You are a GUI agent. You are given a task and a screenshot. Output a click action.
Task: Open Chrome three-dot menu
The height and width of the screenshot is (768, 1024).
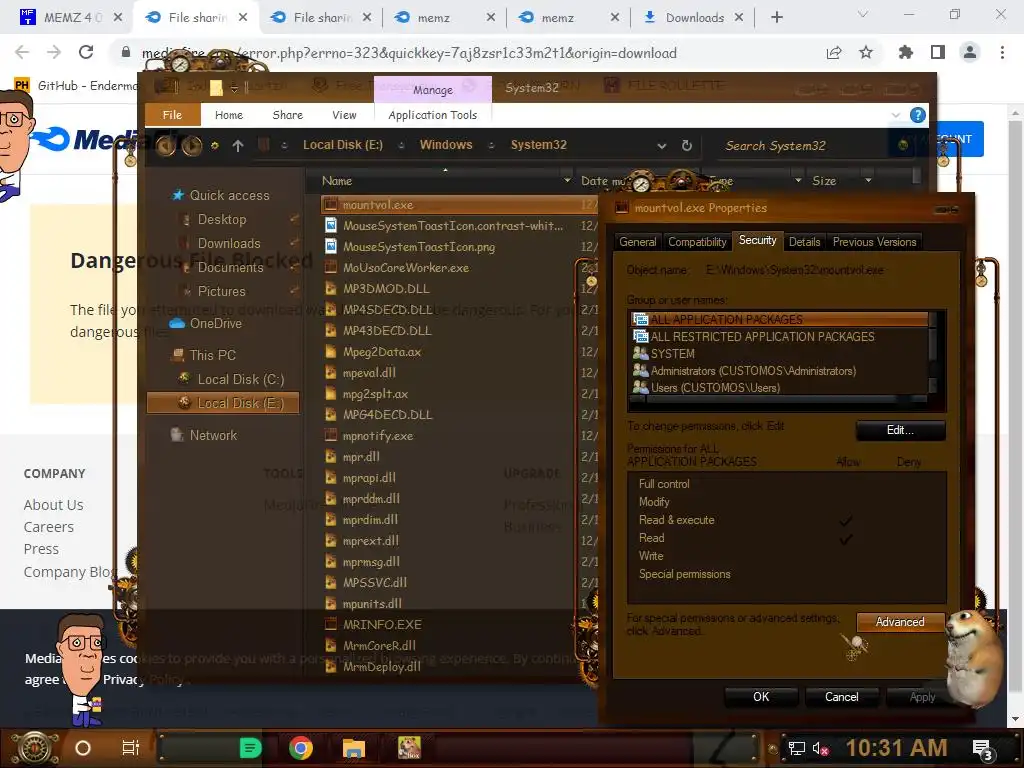pyautogui.click(x=1002, y=52)
